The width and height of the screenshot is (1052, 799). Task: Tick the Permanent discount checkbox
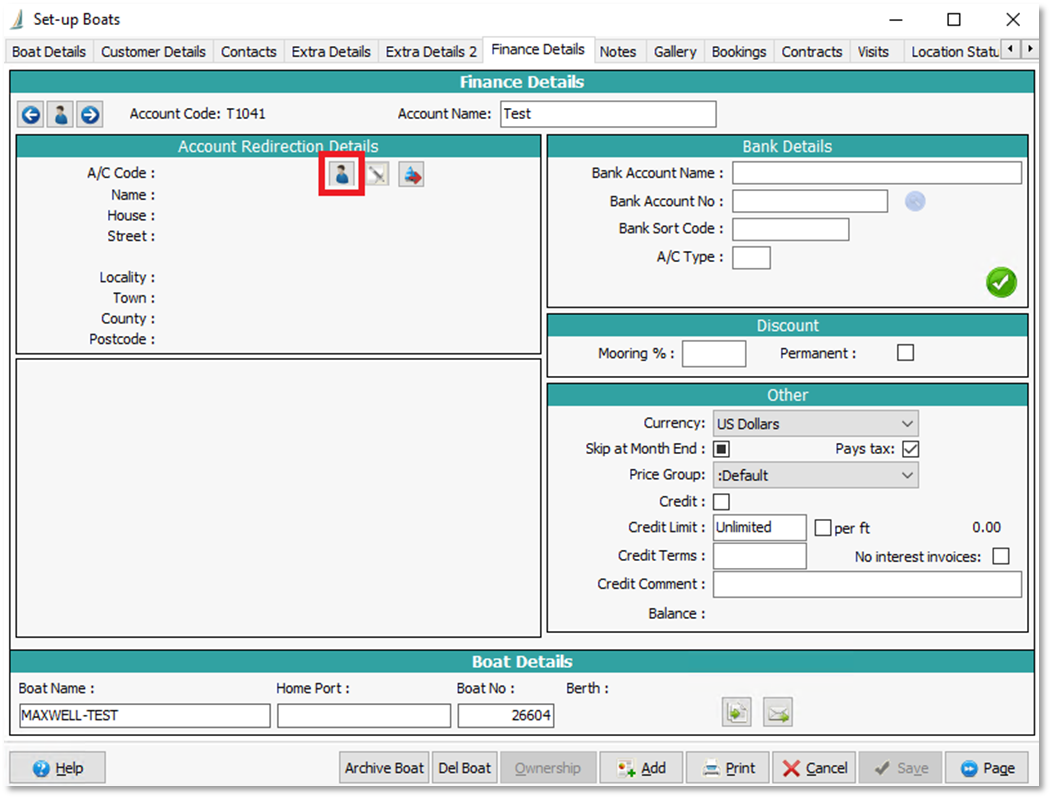[x=905, y=353]
